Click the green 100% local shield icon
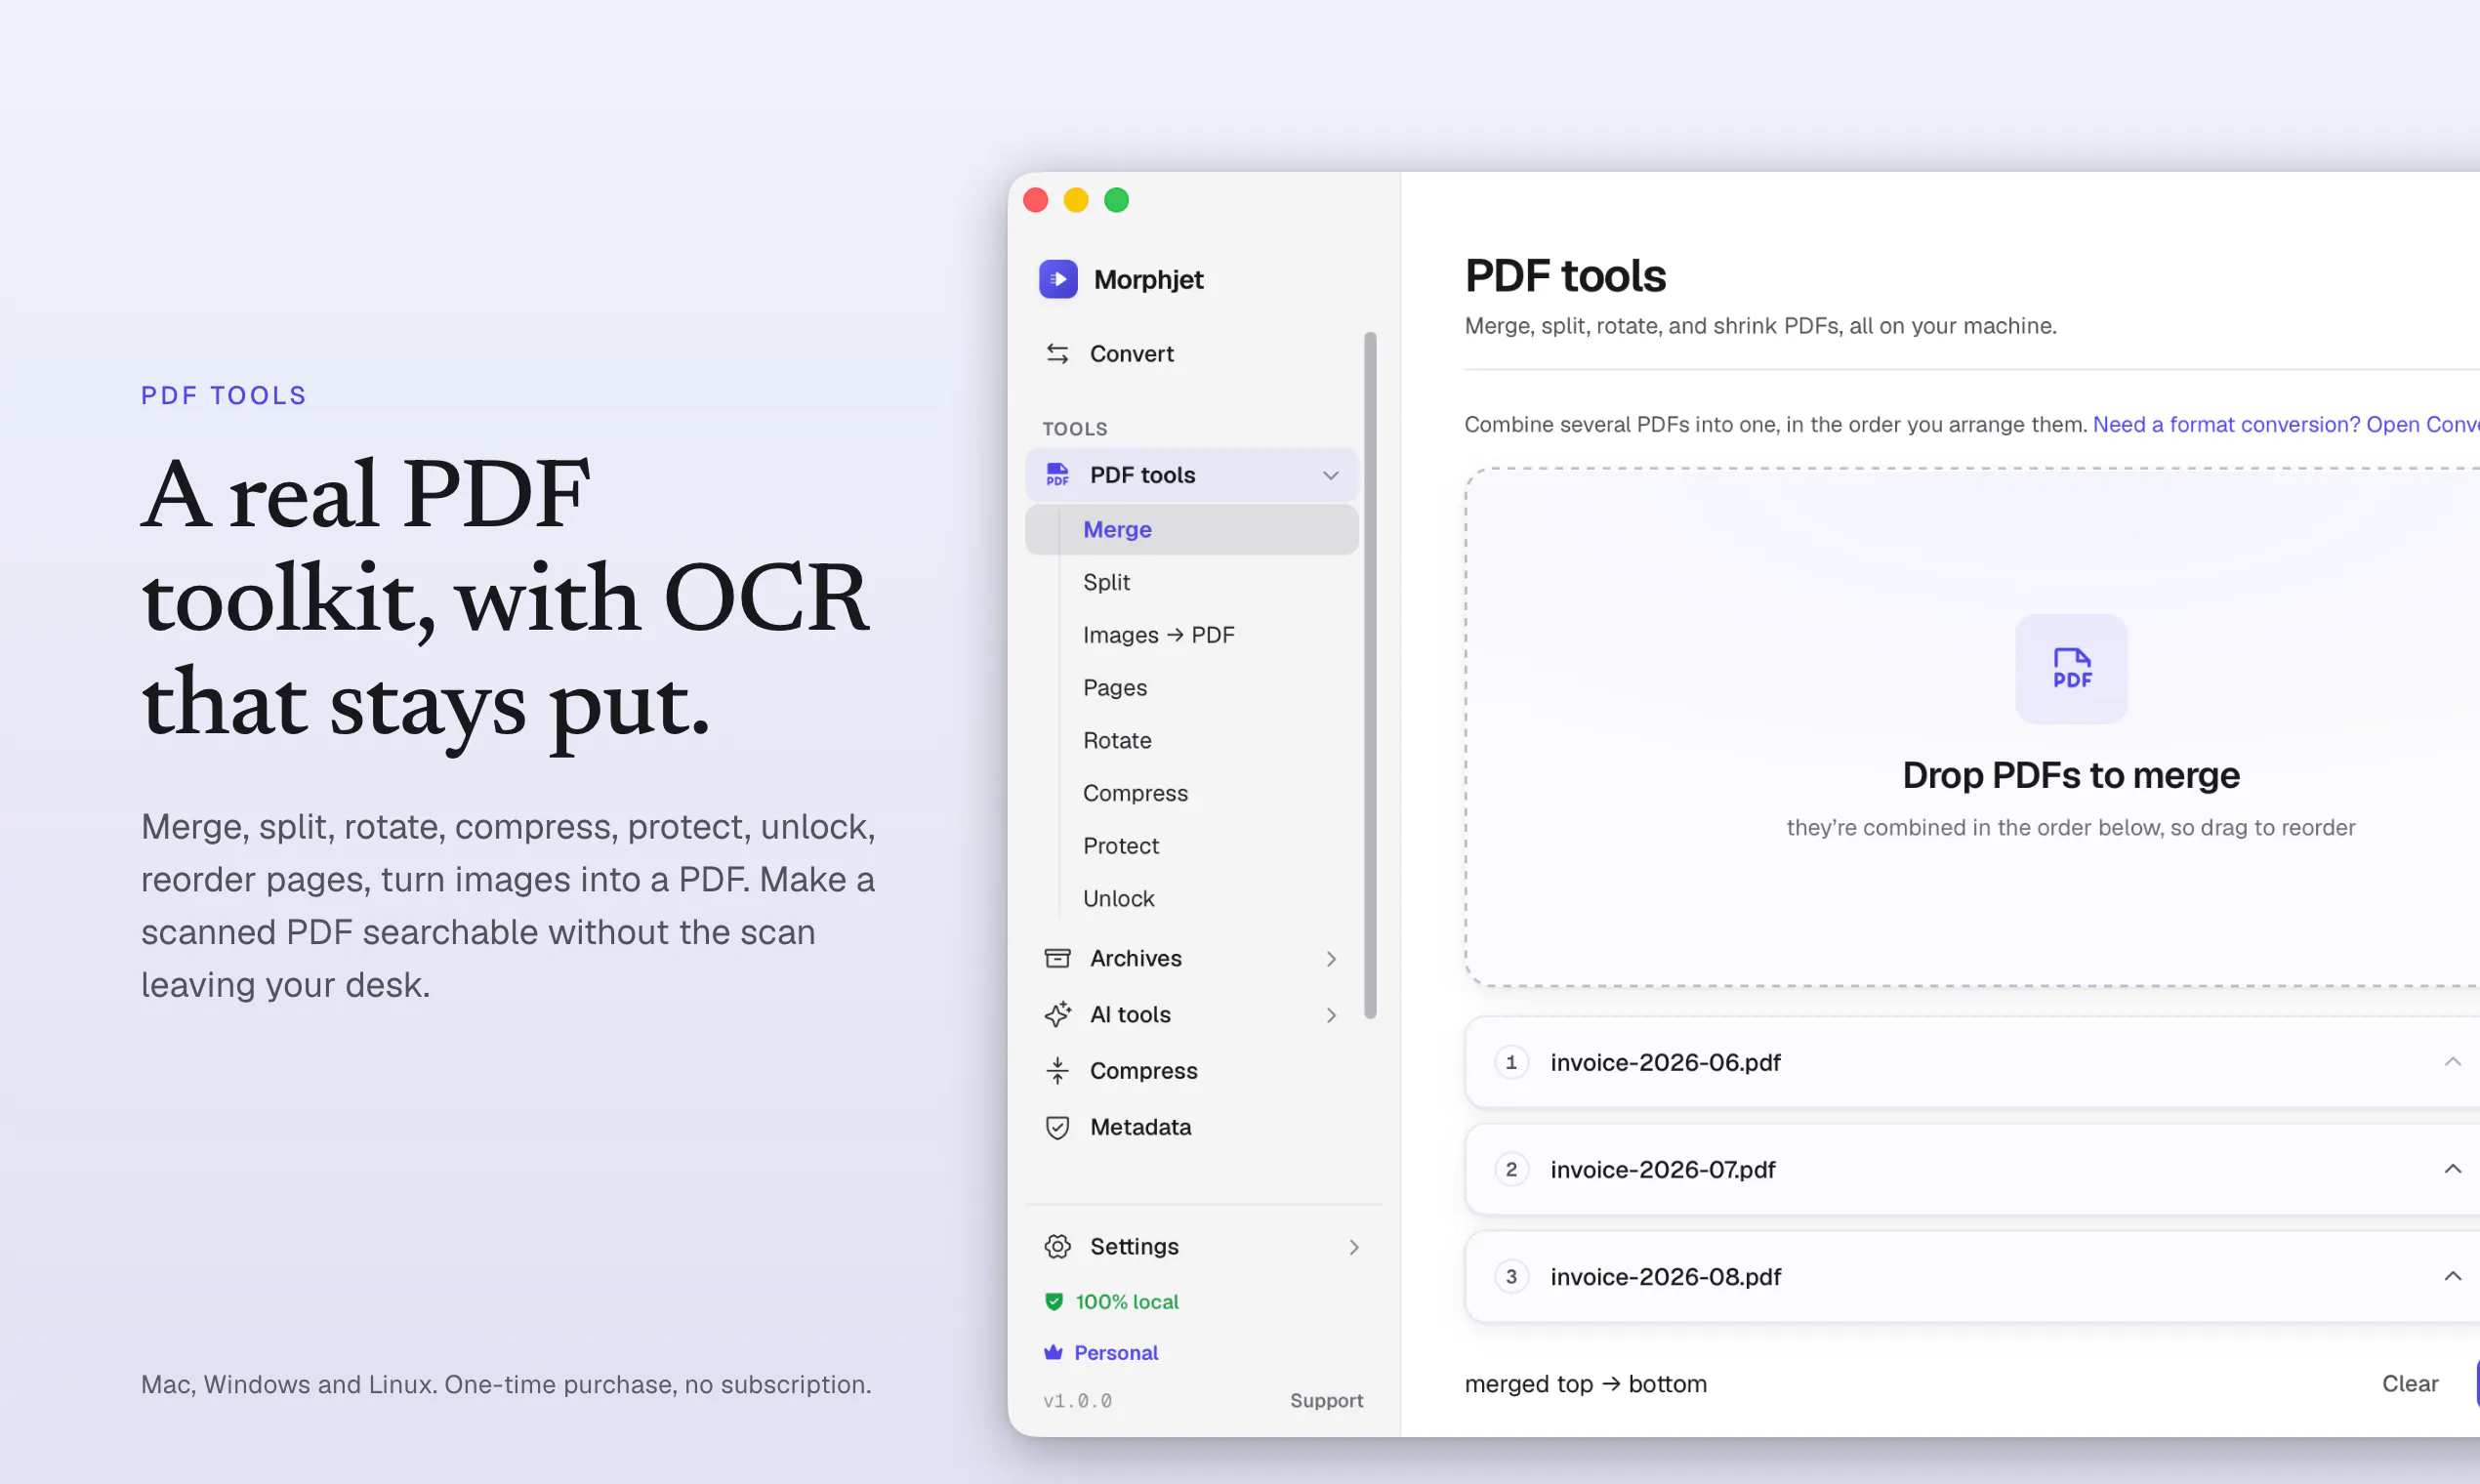Viewport: 2480px width, 1484px height. (1053, 1301)
